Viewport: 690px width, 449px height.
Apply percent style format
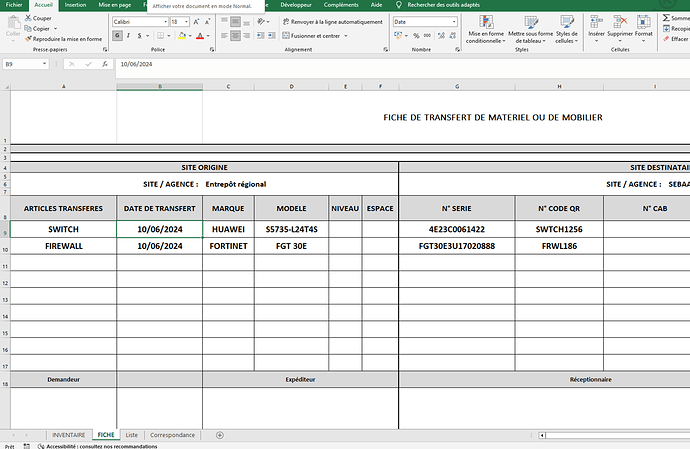(x=416, y=36)
